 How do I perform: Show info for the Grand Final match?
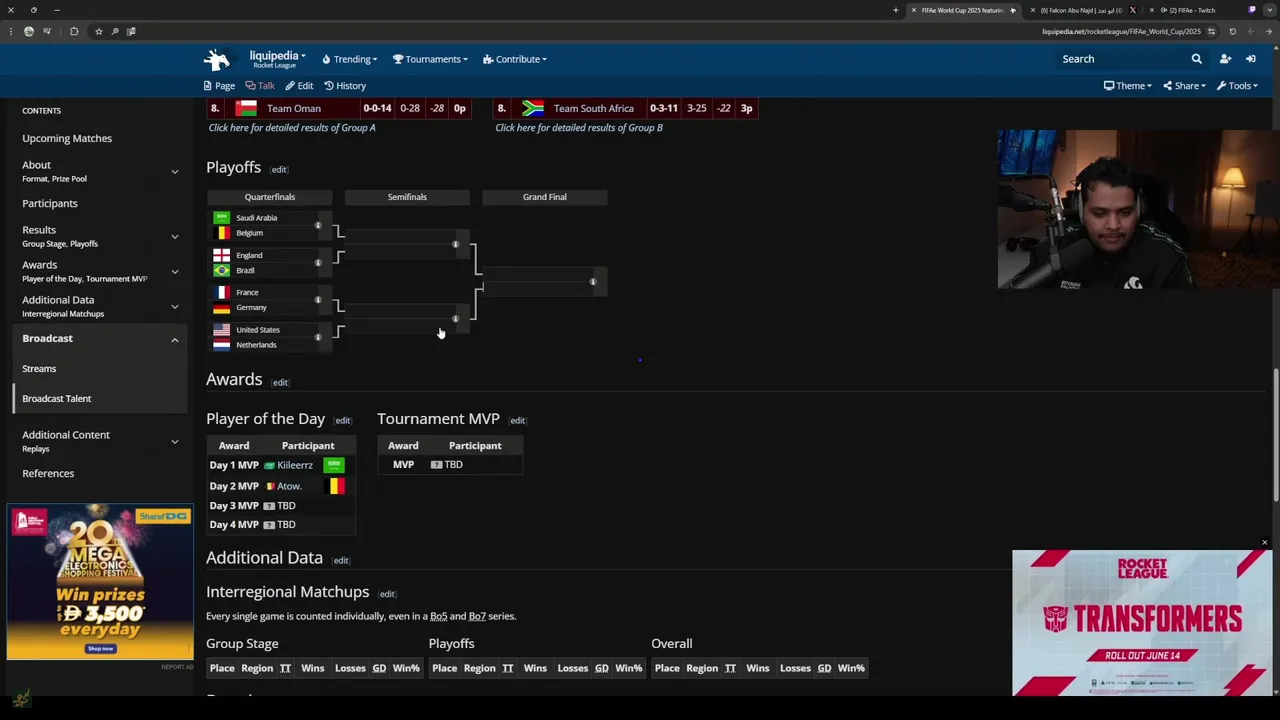coord(593,282)
